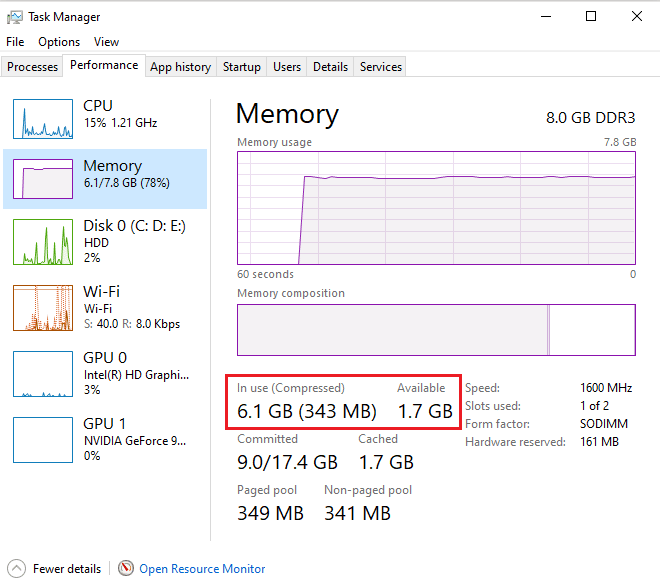Select the Wi-Fi throughput graph thumbnail
The height and width of the screenshot is (585, 660).
(x=43, y=308)
